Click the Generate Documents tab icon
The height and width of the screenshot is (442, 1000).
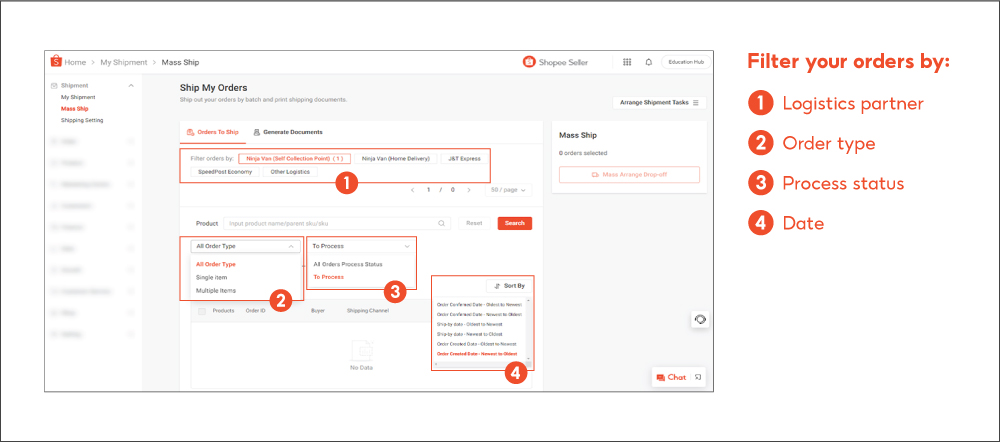(256, 132)
